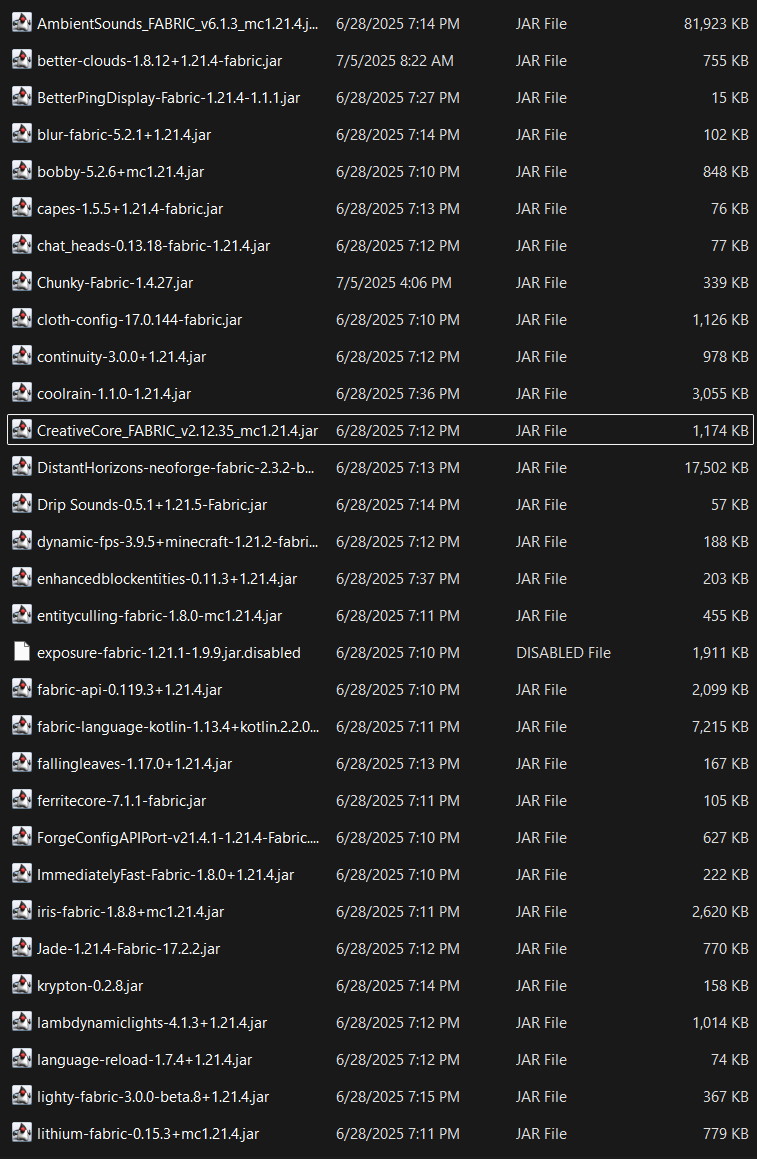The image size is (757, 1159).
Task: Select the ForgeConfigAPIPort JAR file icon
Action: click(x=22, y=837)
